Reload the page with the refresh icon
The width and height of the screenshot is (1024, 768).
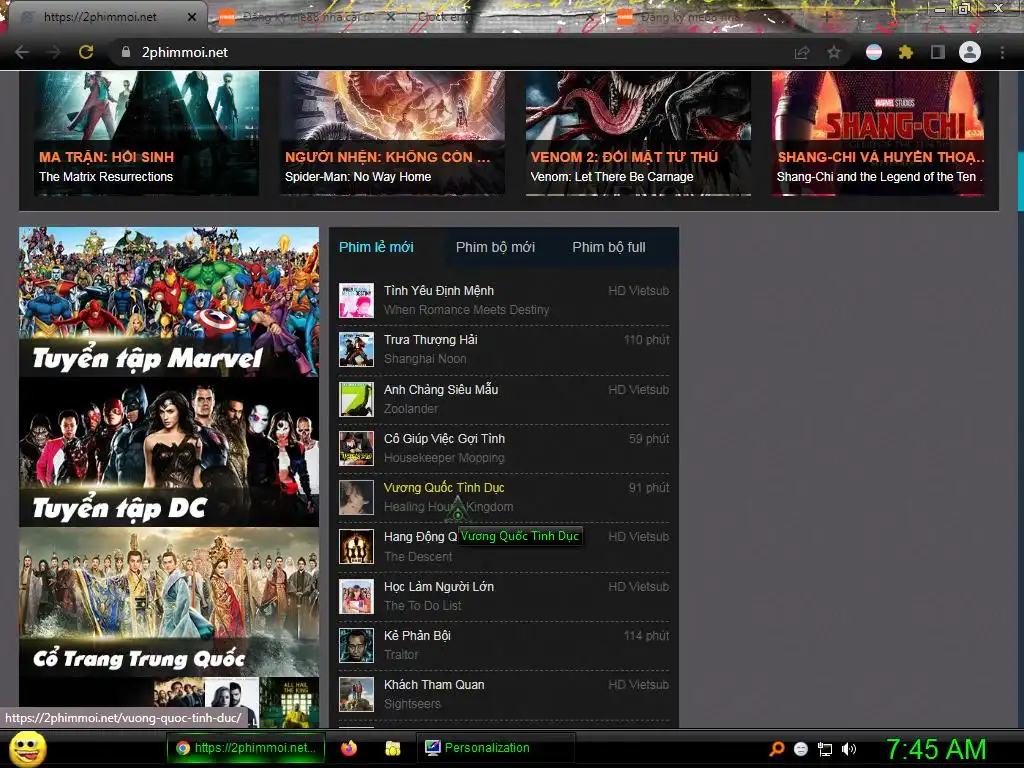(86, 52)
